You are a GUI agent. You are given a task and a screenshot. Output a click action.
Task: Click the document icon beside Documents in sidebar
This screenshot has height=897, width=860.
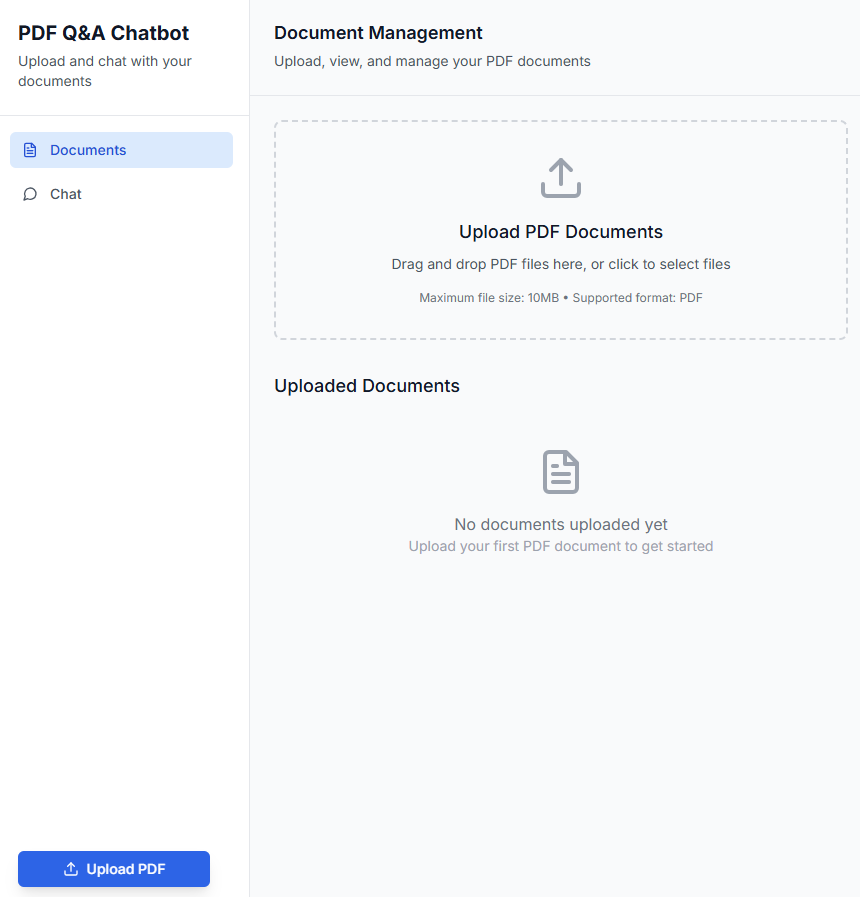click(30, 150)
